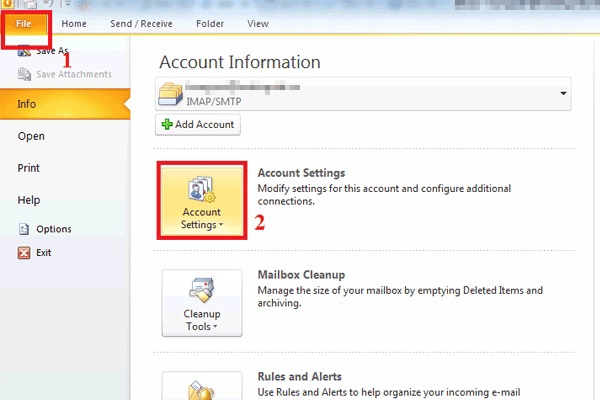600x400 pixels.
Task: Click the Add Account button
Action: point(198,124)
